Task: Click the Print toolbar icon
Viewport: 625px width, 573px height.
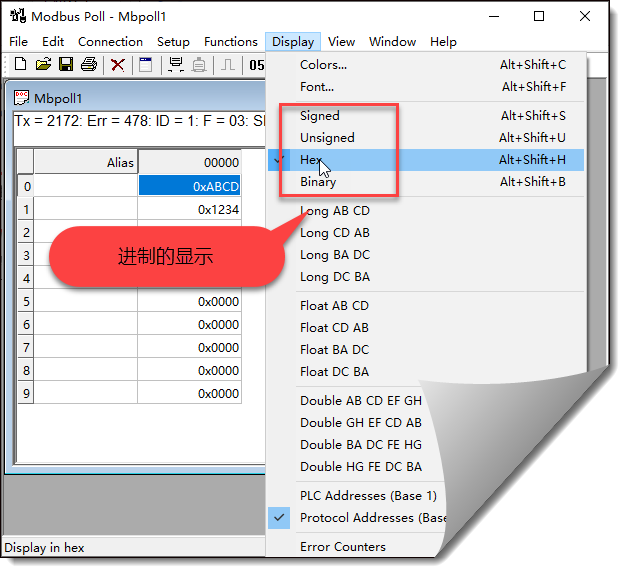Action: coord(88,64)
